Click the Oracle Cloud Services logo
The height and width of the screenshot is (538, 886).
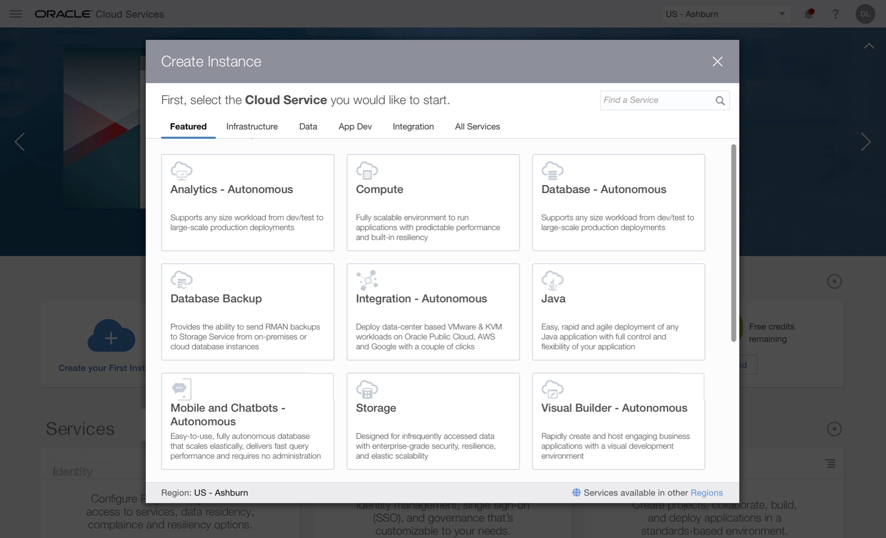coord(99,14)
